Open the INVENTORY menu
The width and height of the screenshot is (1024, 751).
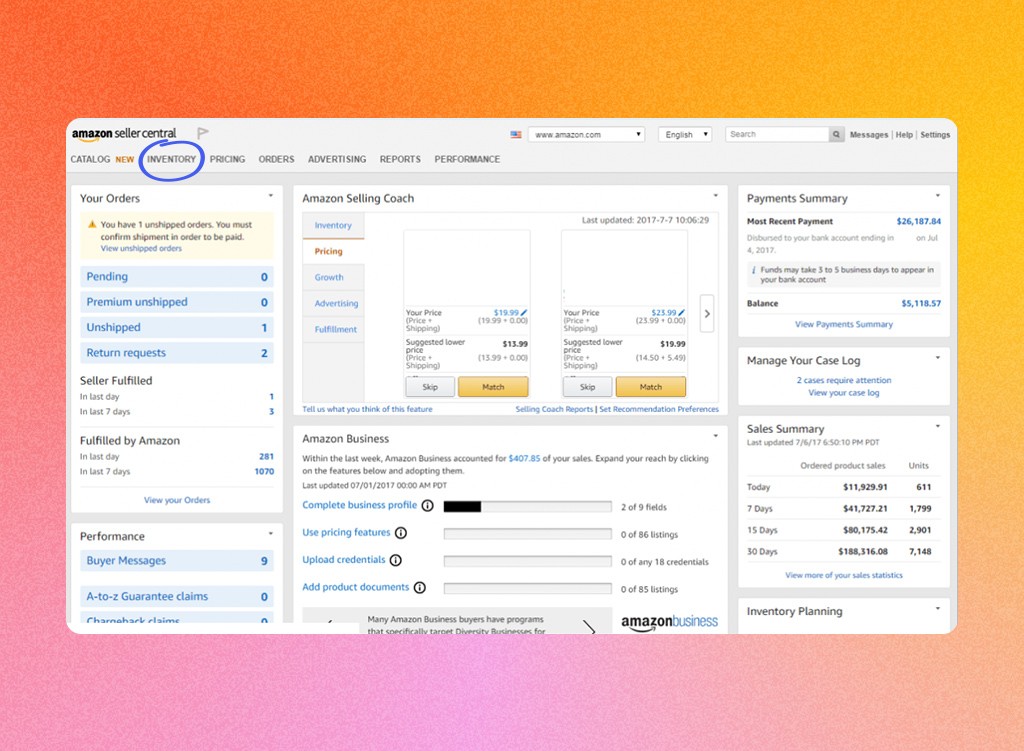171,159
